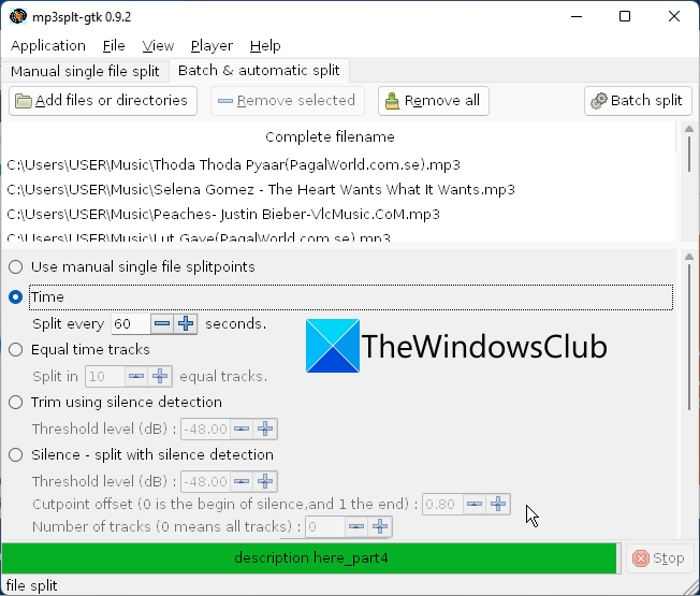The width and height of the screenshot is (700, 596).
Task: Click the options panel scrollbar thumb
Action: tap(689, 338)
